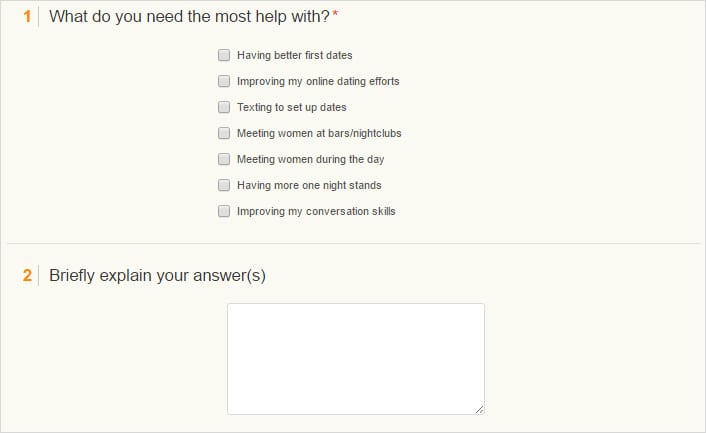Click the orange question number 2
Screen dimensions: 706x433
[x=27, y=275]
